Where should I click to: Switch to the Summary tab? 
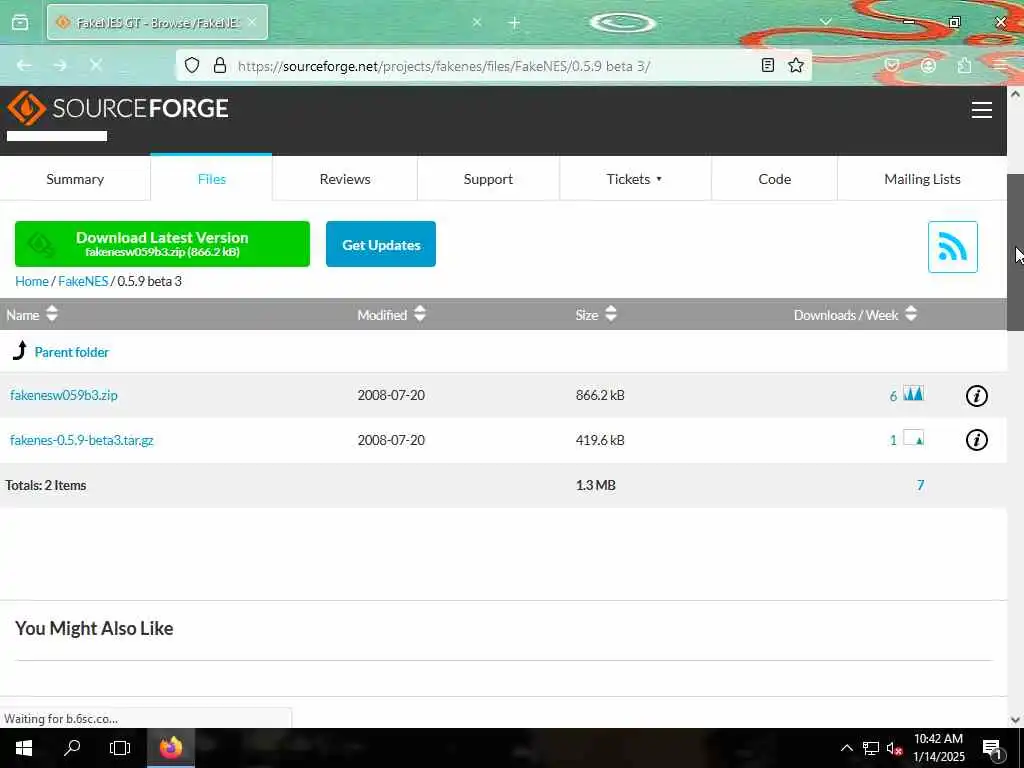(75, 179)
